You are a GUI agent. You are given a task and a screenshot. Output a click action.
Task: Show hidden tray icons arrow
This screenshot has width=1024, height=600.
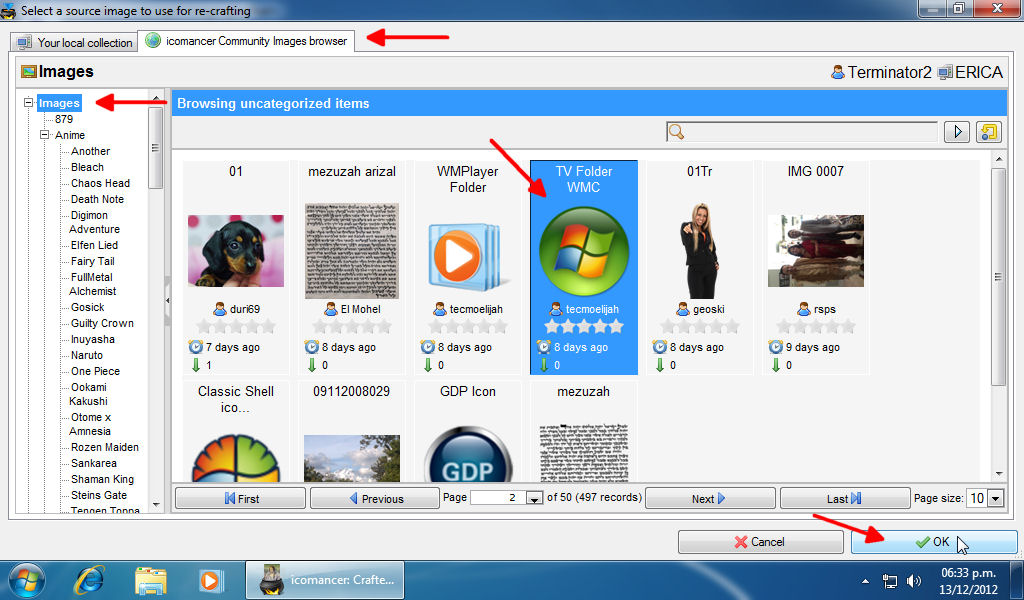(865, 580)
